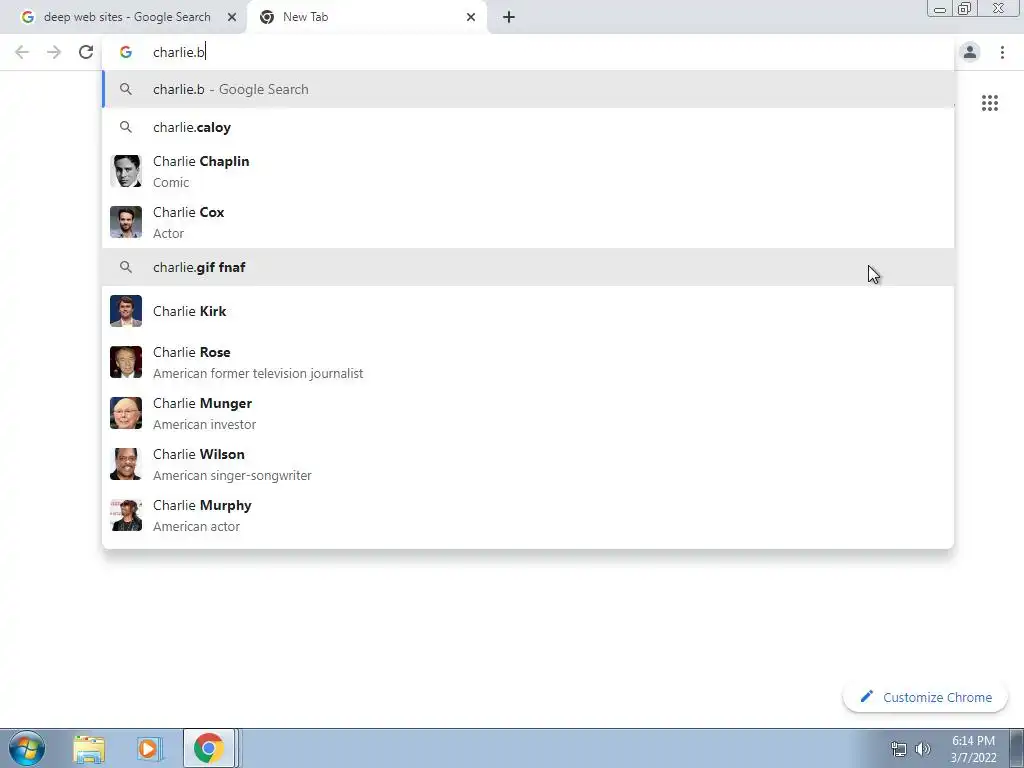Pick the Charlie Murphy suggestion
1024x768 pixels.
528,515
